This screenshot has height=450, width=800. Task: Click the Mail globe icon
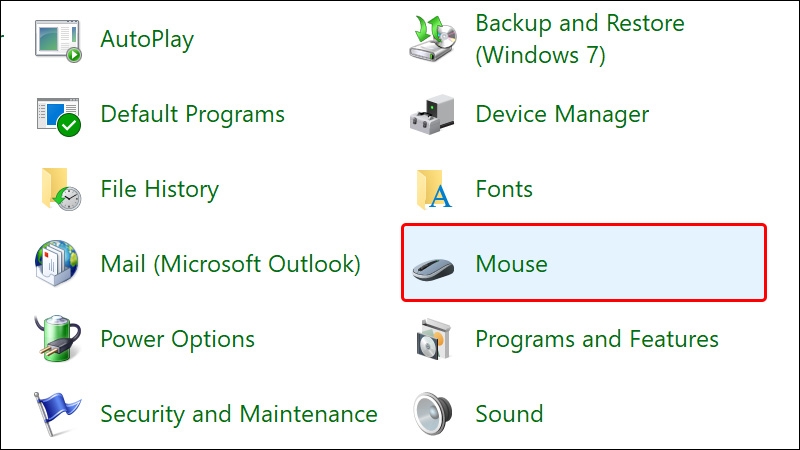coord(57,264)
